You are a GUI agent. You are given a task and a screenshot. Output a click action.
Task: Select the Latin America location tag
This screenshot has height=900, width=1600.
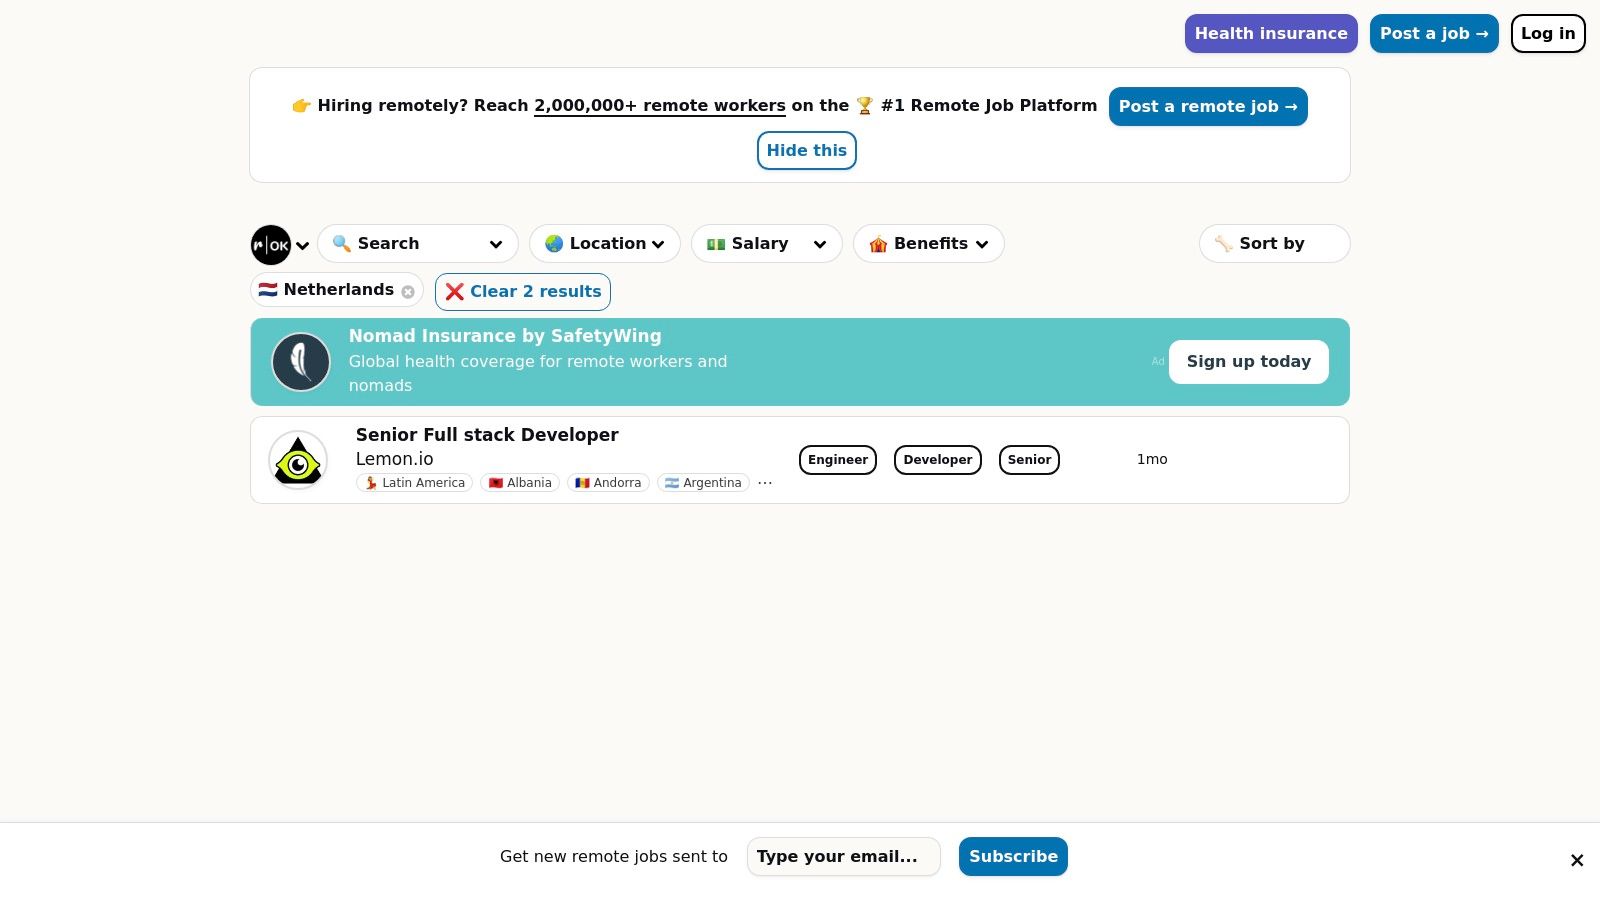[414, 483]
